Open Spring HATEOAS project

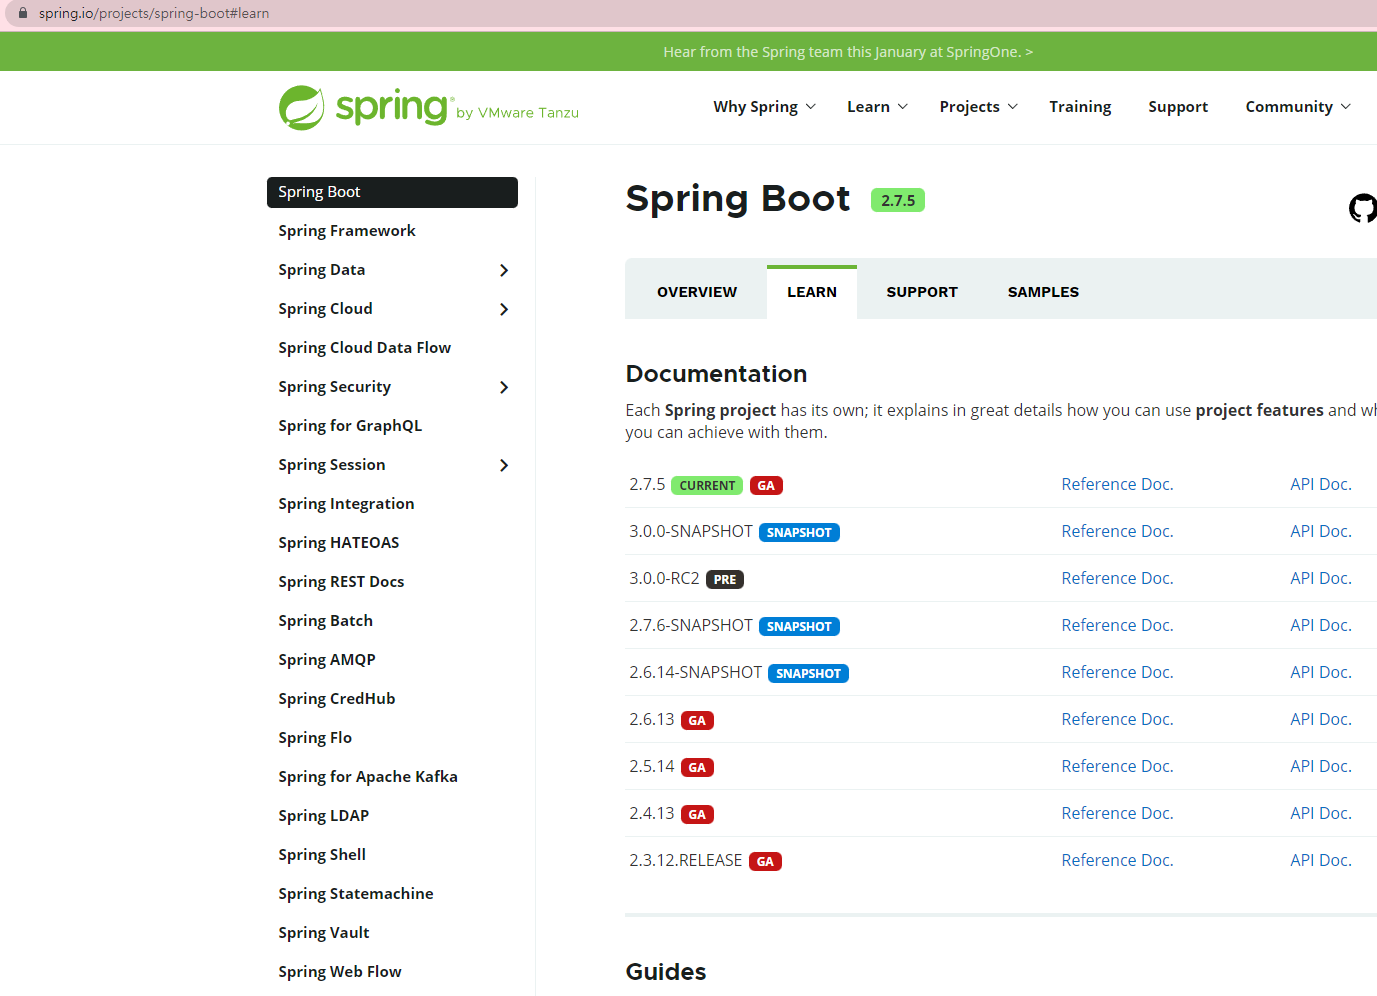339,543
